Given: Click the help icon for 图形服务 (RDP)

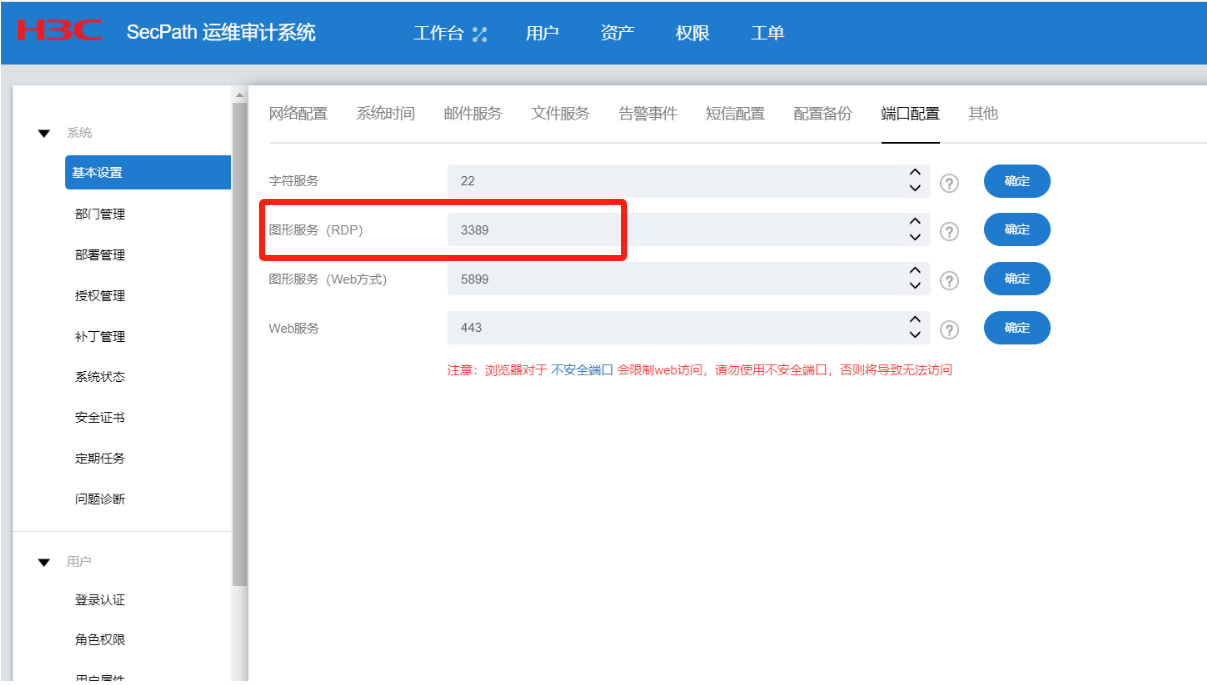Looking at the screenshot, I should tap(950, 232).
